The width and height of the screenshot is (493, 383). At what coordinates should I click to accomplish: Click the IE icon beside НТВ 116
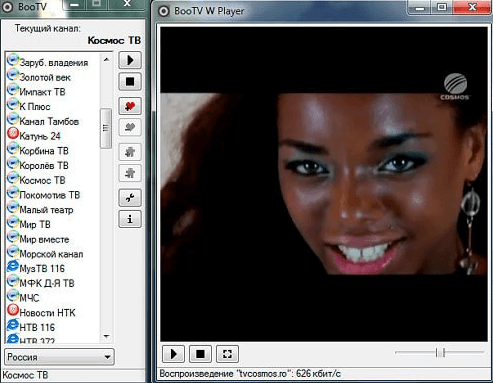point(13,325)
